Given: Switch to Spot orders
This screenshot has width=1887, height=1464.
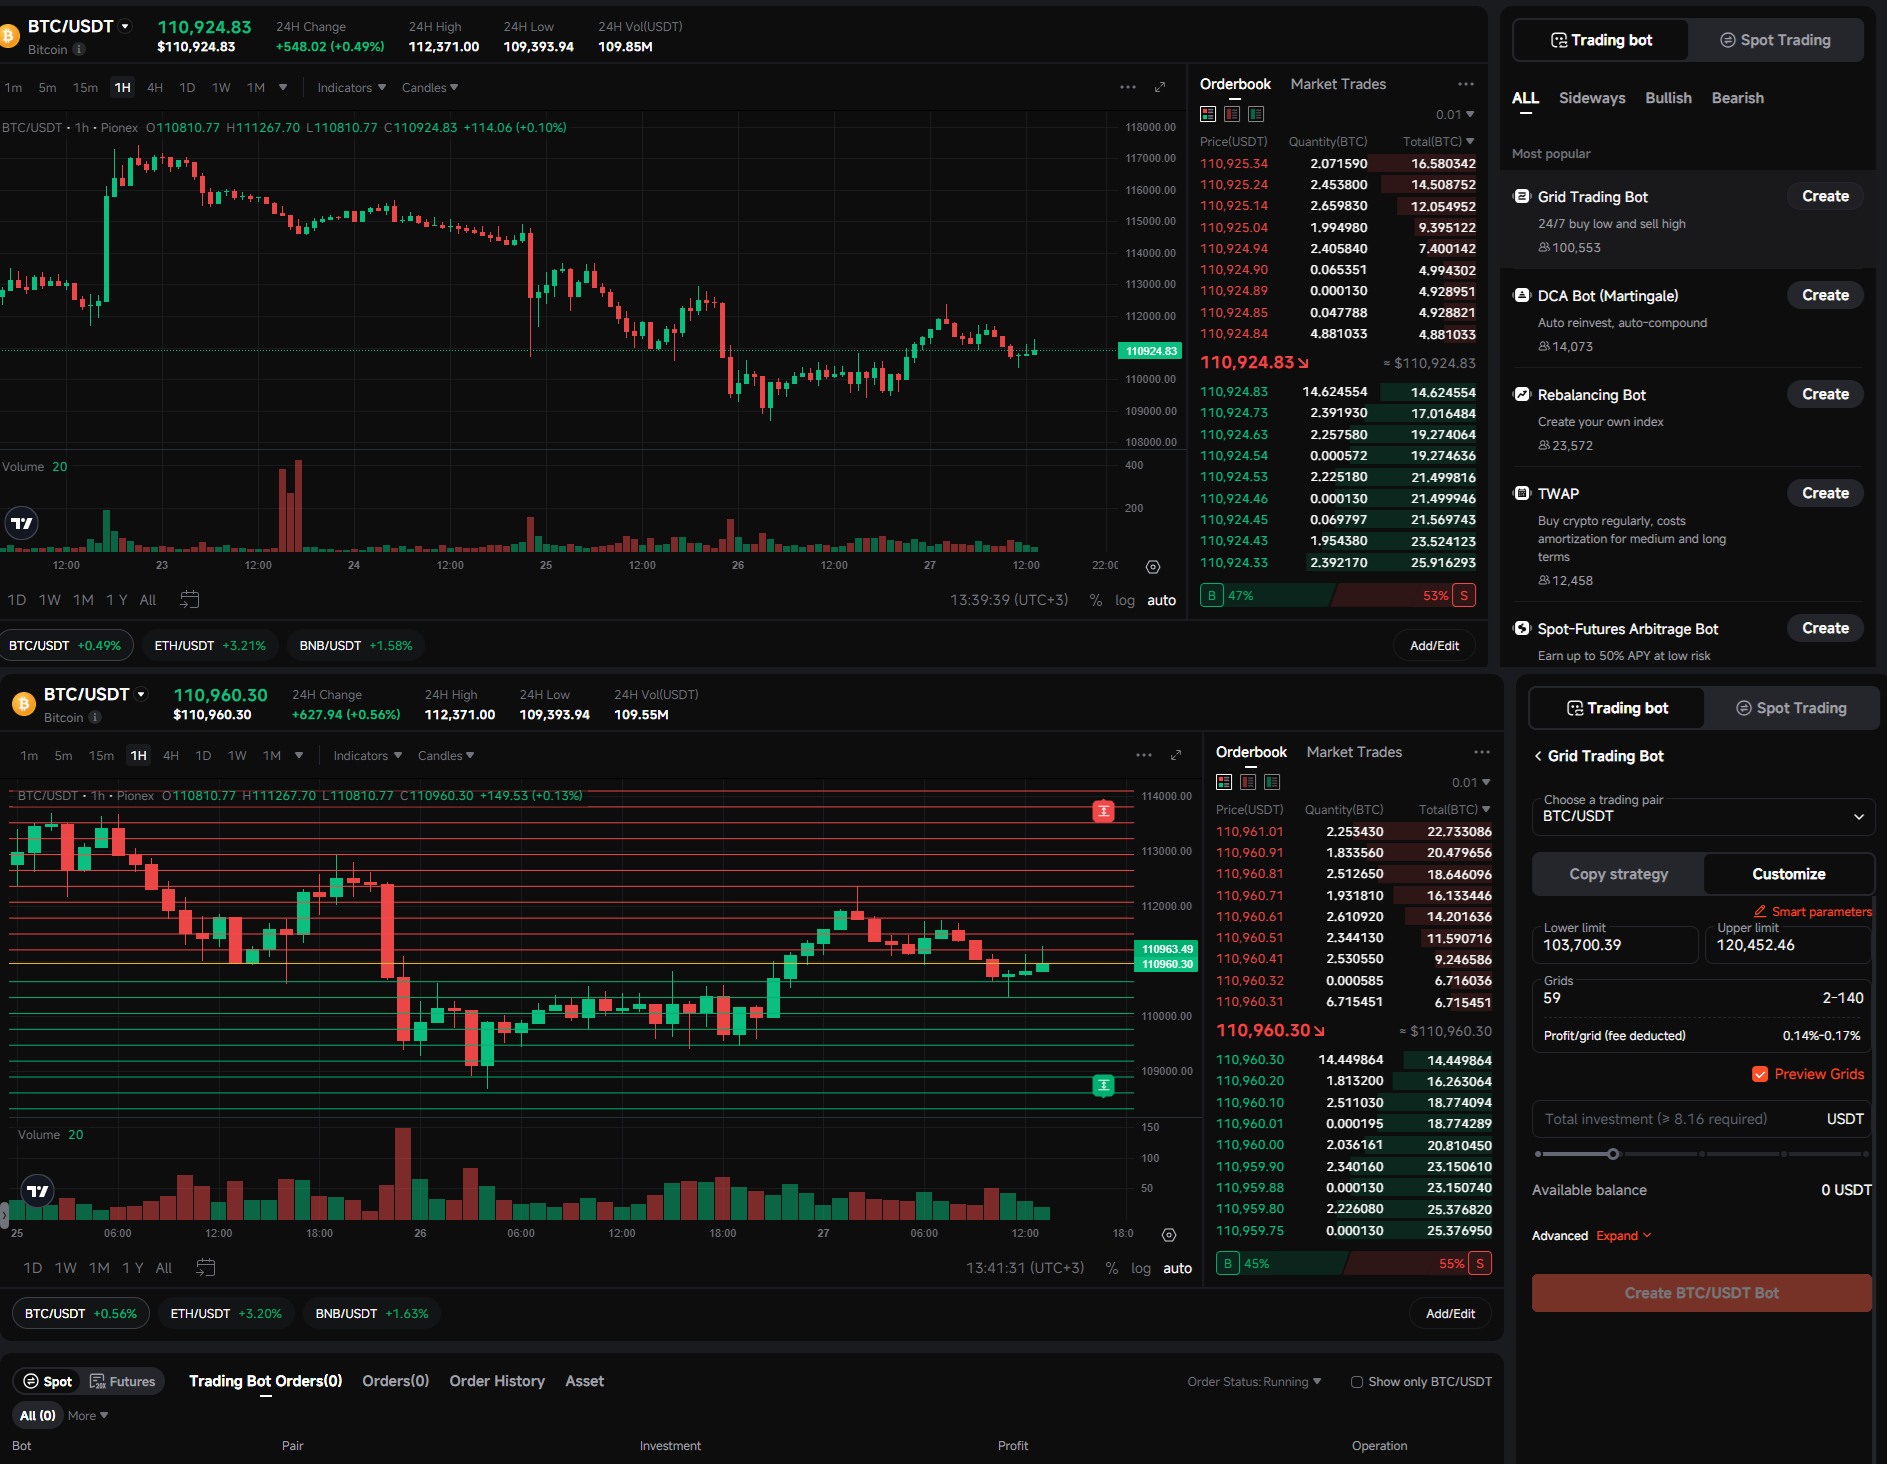Looking at the screenshot, I should coord(48,1382).
